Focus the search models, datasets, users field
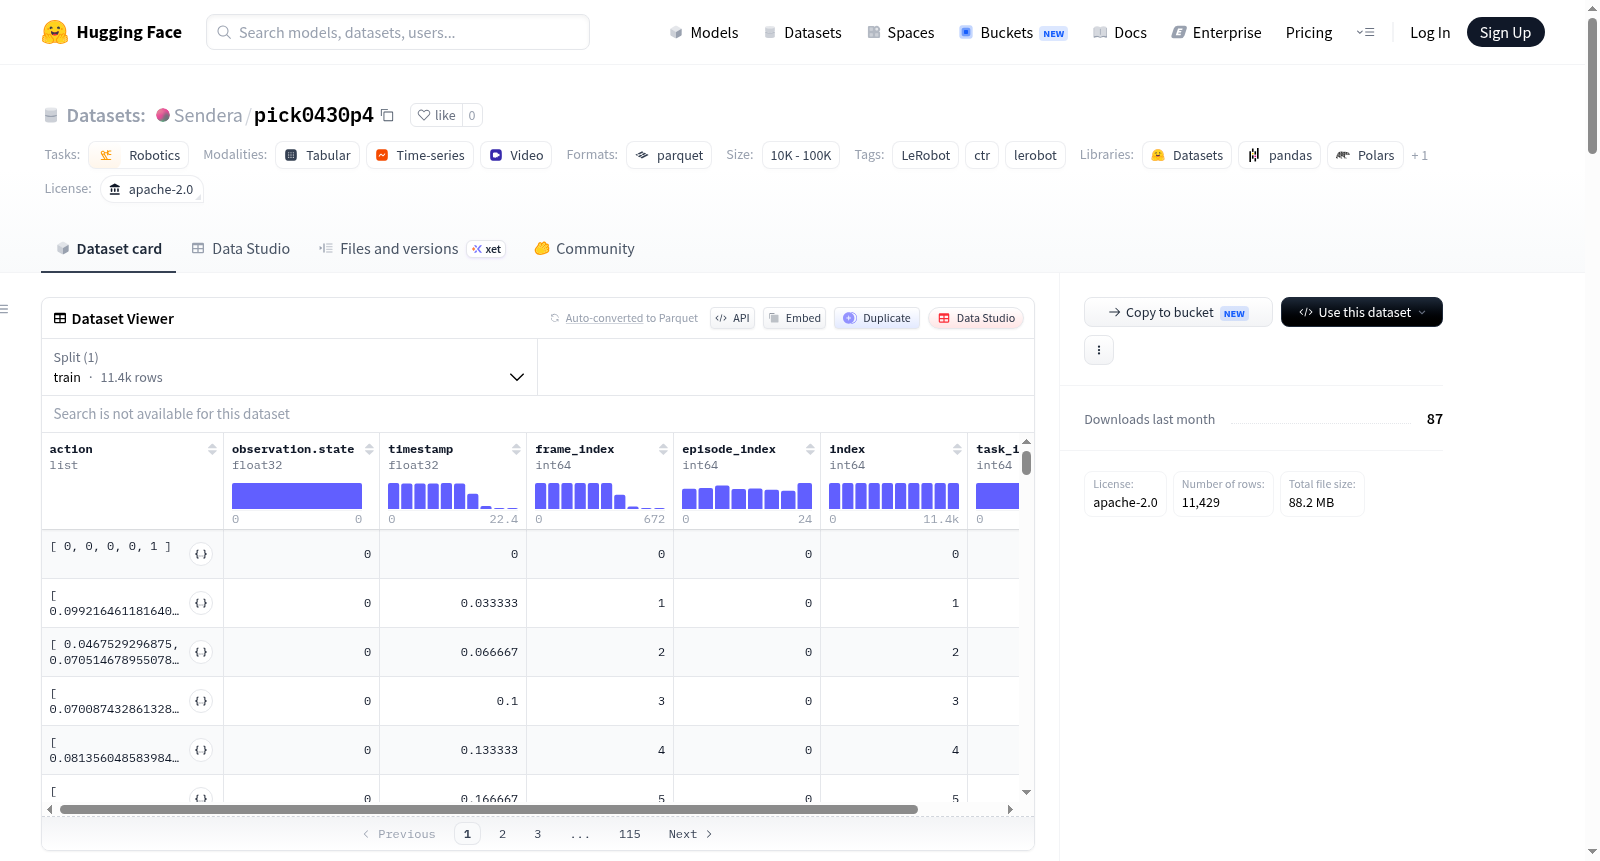This screenshot has height=861, width=1600. coord(398,32)
